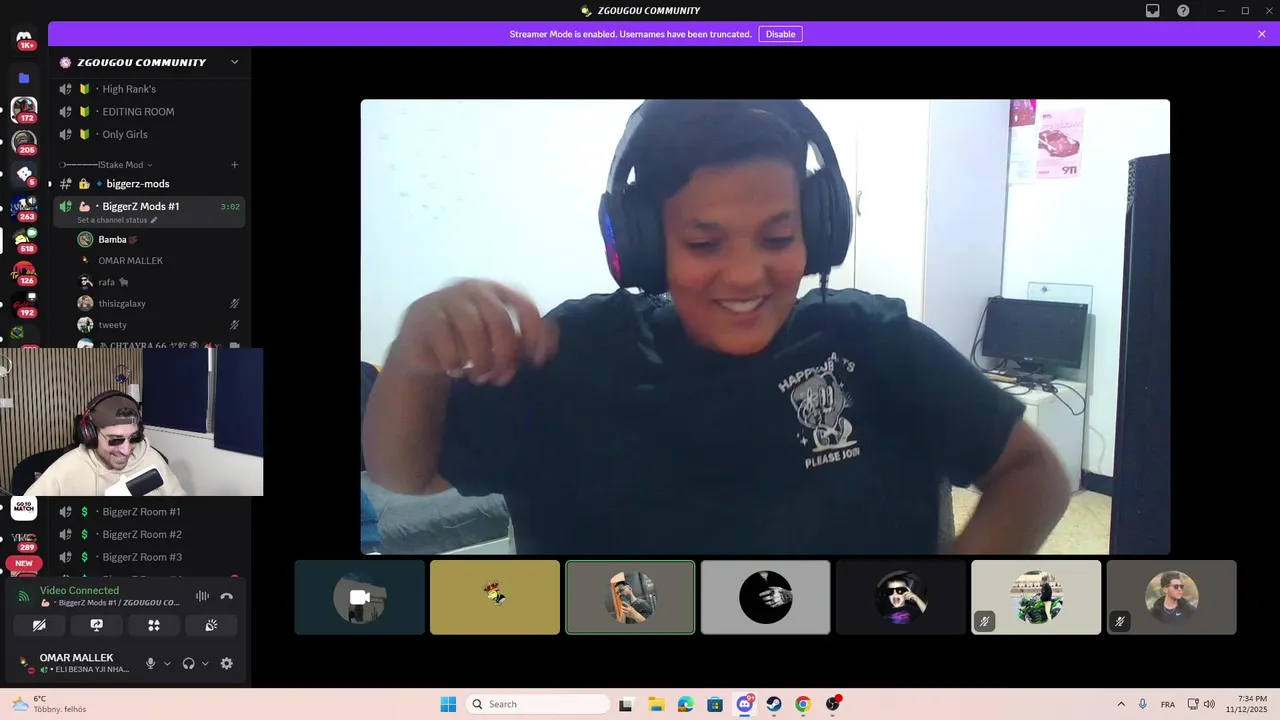Open the soundboard button
The height and width of the screenshot is (720, 1280).
pos(211,625)
